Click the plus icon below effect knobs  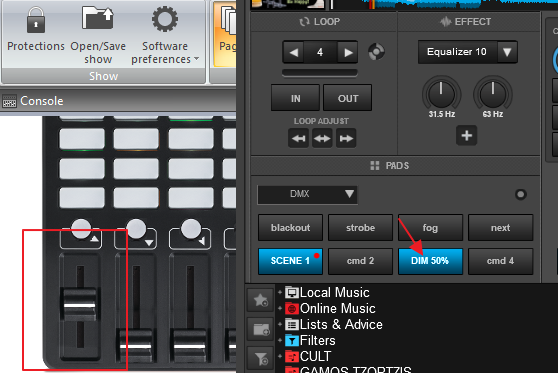[x=467, y=135]
